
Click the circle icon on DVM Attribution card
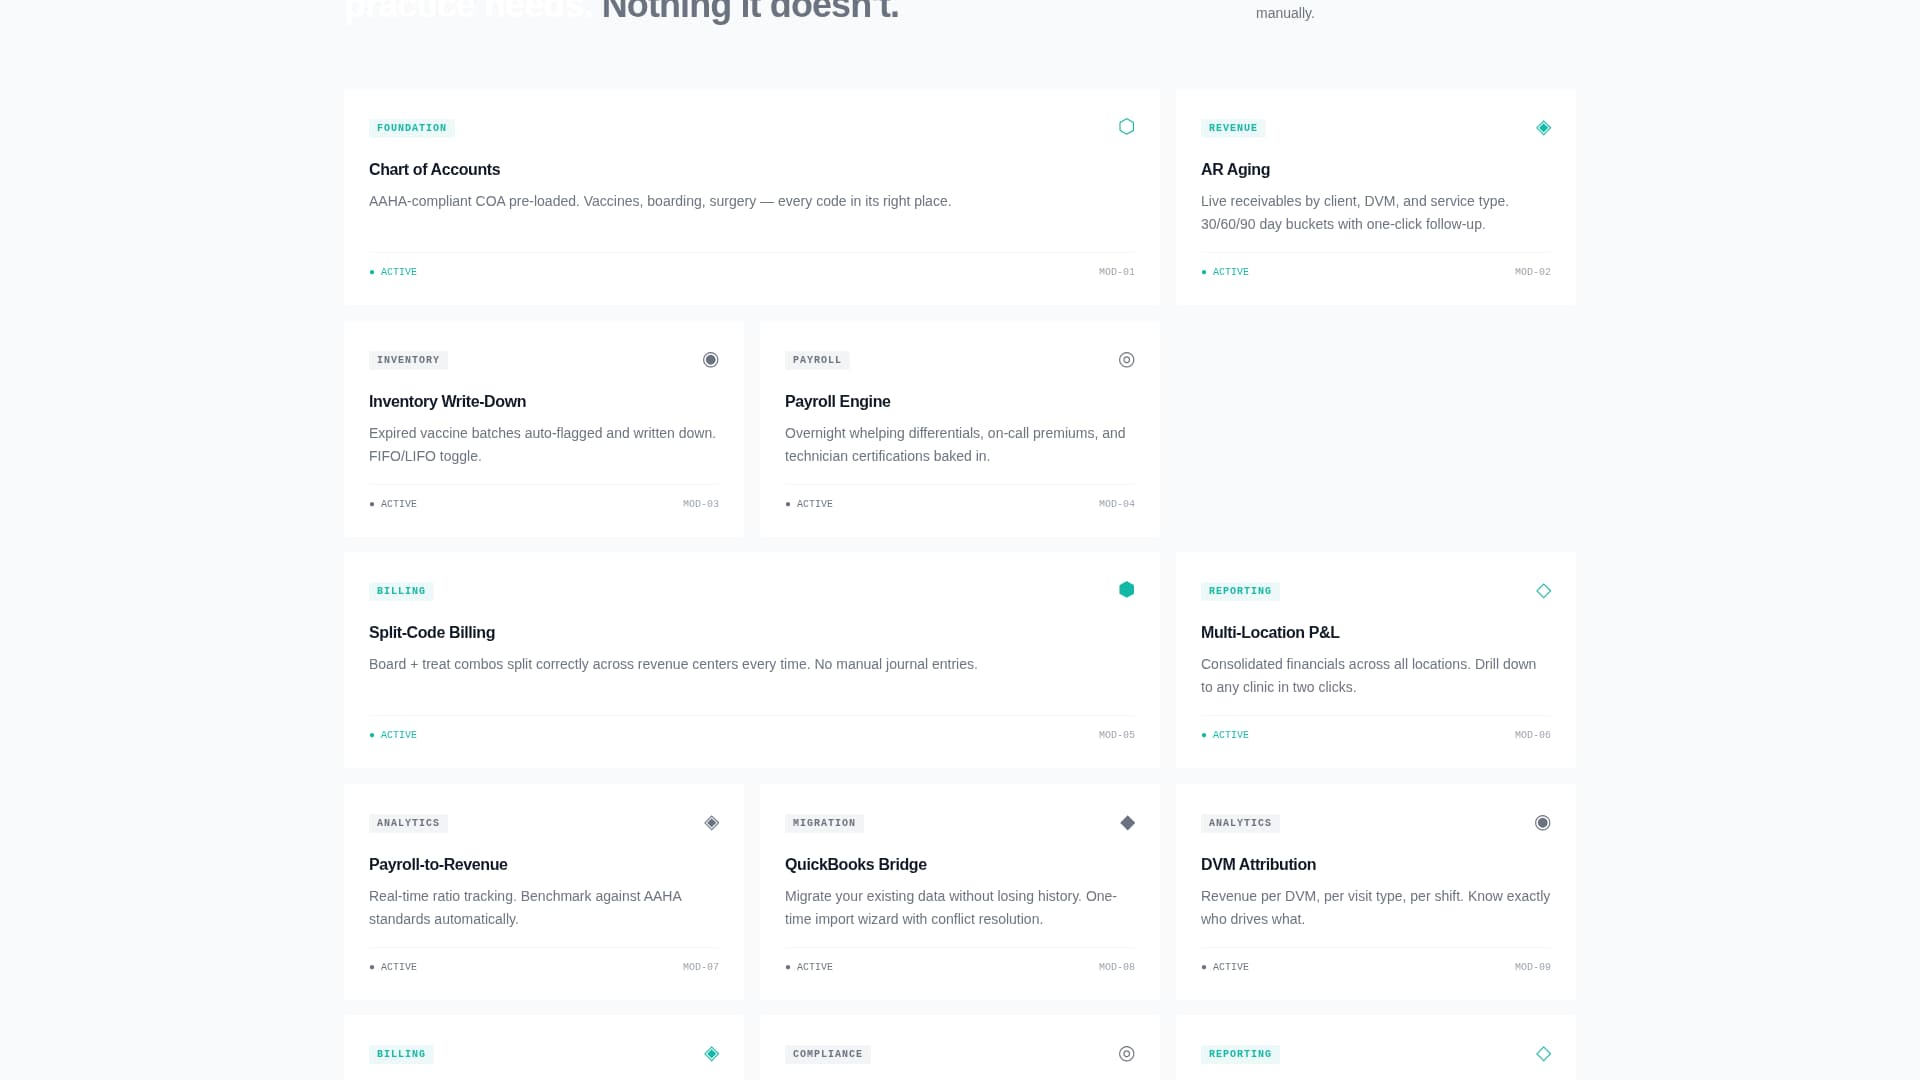point(1542,823)
